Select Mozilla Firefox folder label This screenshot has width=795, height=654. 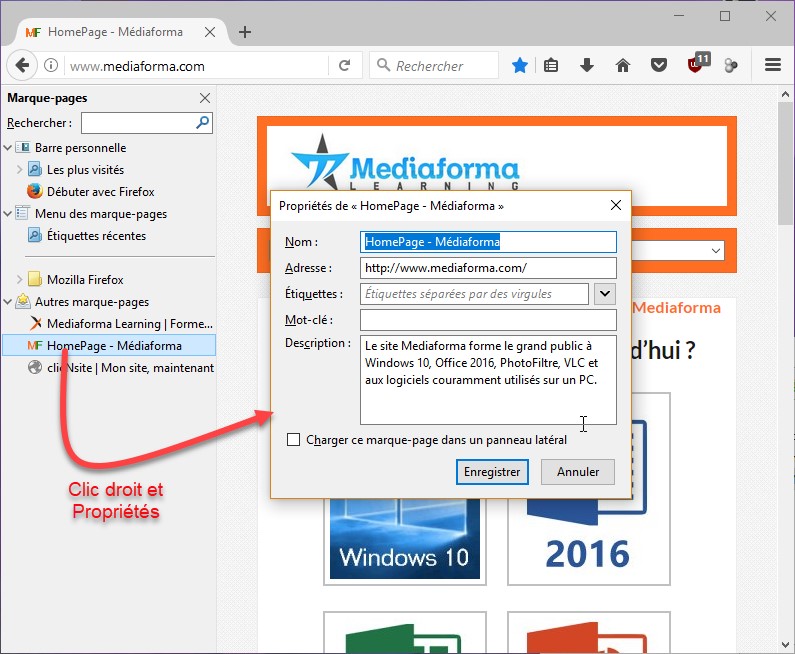[x=85, y=280]
